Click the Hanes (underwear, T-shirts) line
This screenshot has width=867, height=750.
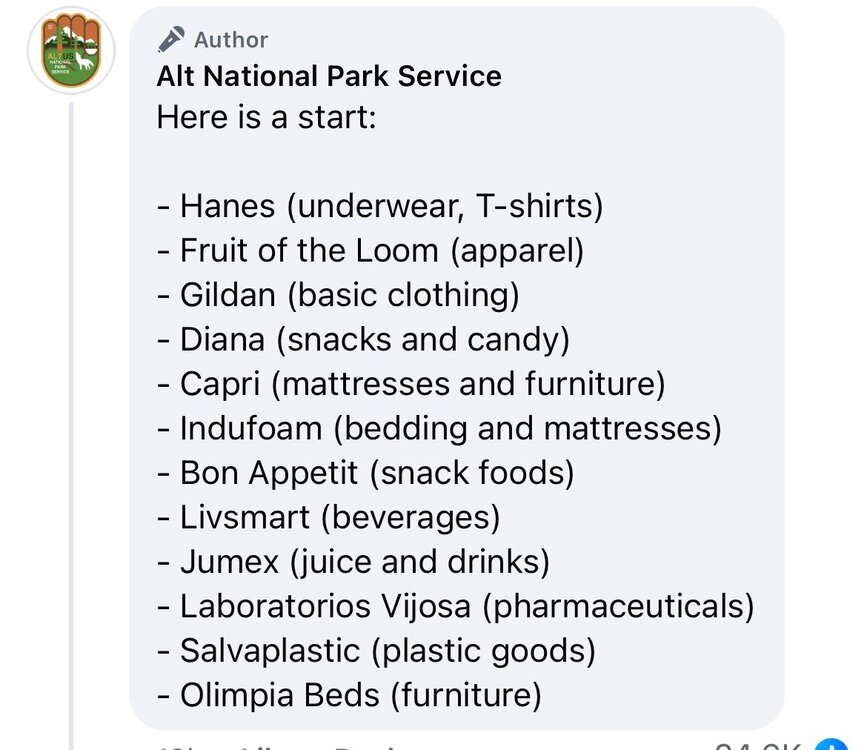click(380, 206)
